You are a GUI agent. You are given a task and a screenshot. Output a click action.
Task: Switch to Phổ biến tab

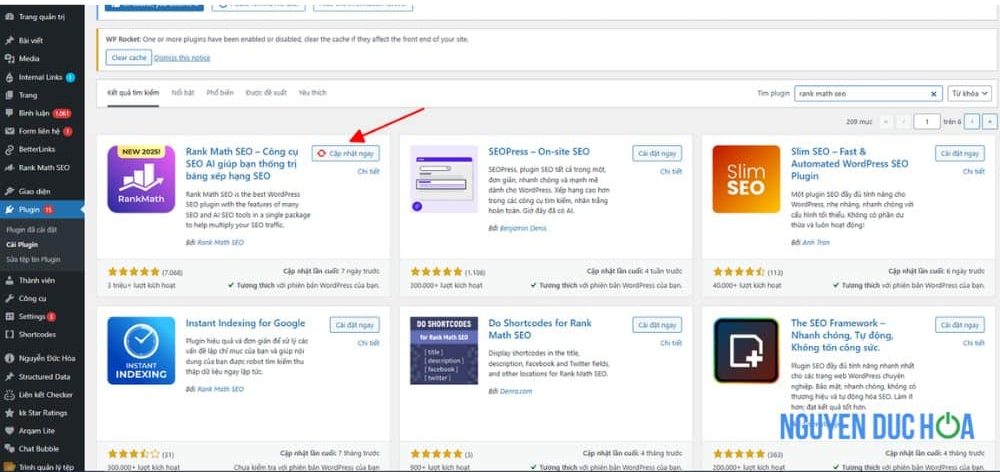click(220, 92)
